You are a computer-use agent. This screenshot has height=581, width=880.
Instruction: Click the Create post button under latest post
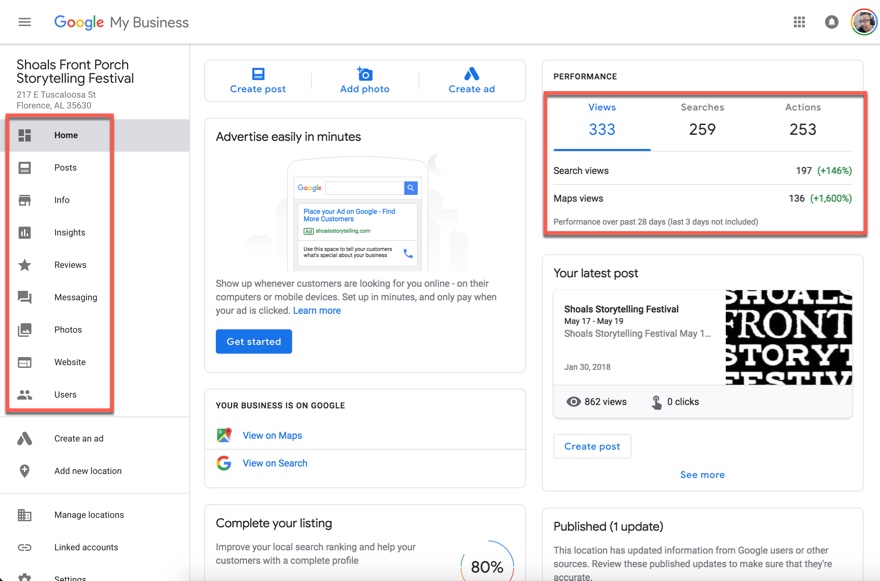(592, 446)
